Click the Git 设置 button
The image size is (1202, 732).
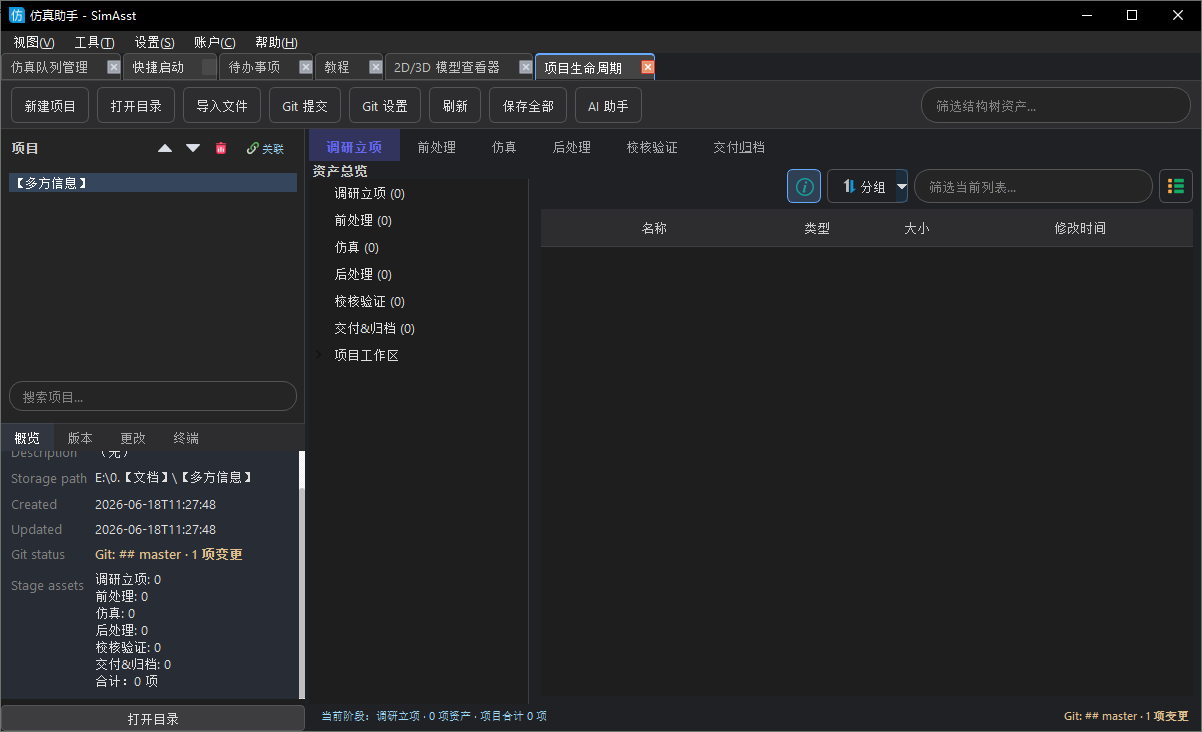coord(385,105)
